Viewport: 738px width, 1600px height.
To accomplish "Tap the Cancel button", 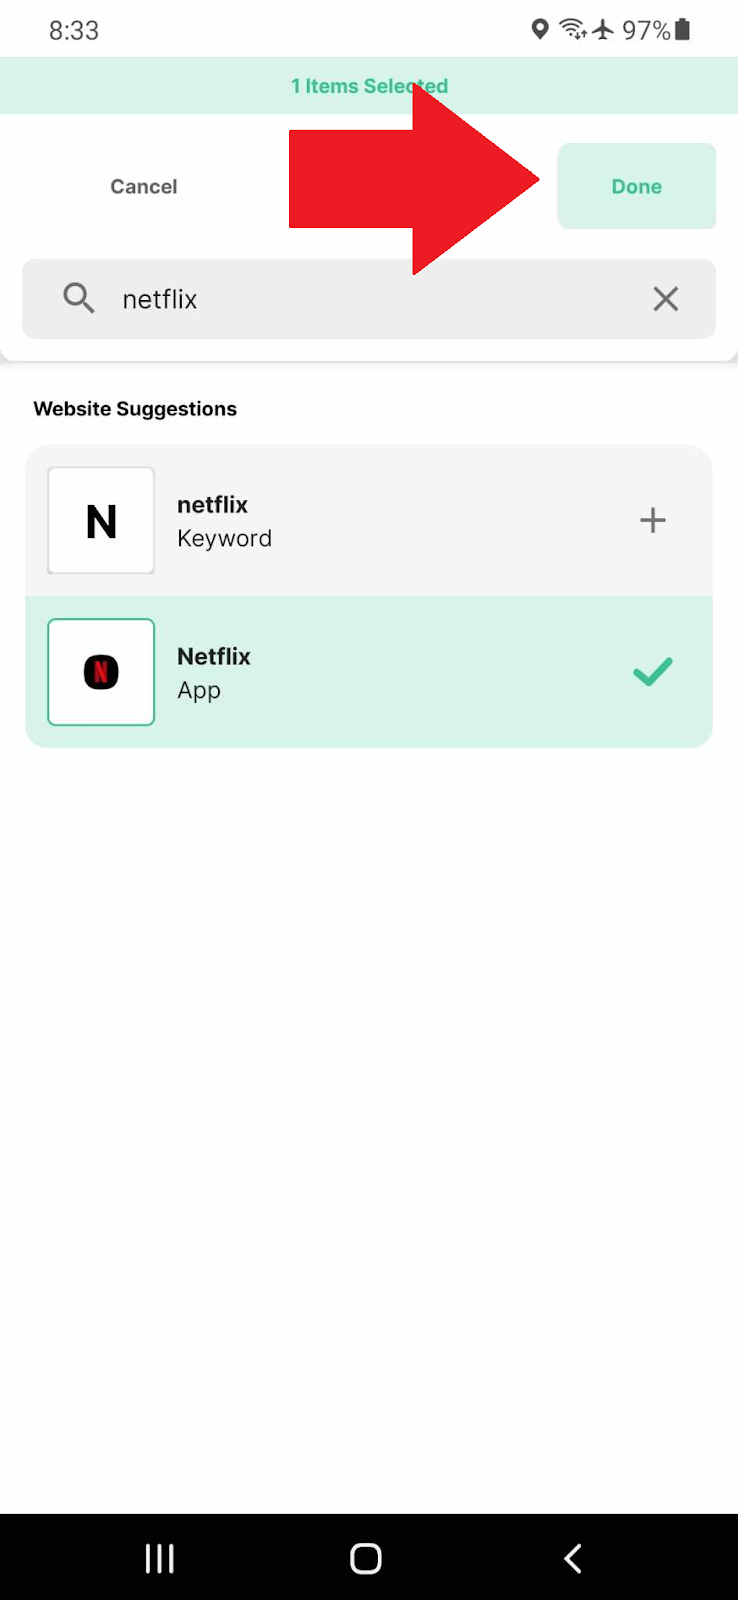I will click(x=144, y=186).
